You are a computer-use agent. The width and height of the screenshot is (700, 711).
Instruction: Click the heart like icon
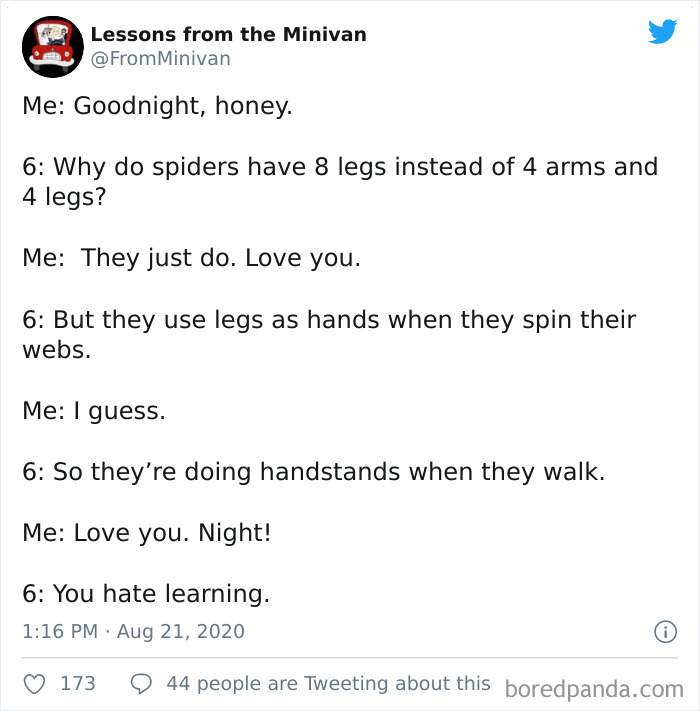click(34, 684)
